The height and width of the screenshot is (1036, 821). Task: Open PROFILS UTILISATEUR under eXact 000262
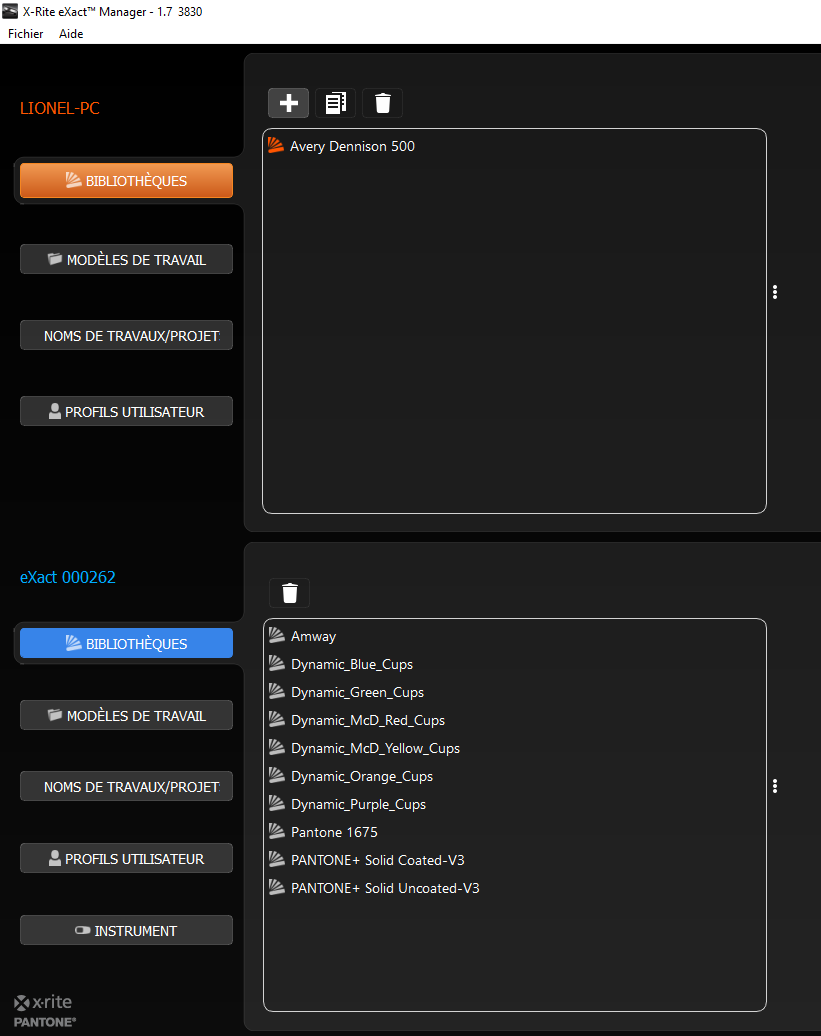pyautogui.click(x=126, y=858)
